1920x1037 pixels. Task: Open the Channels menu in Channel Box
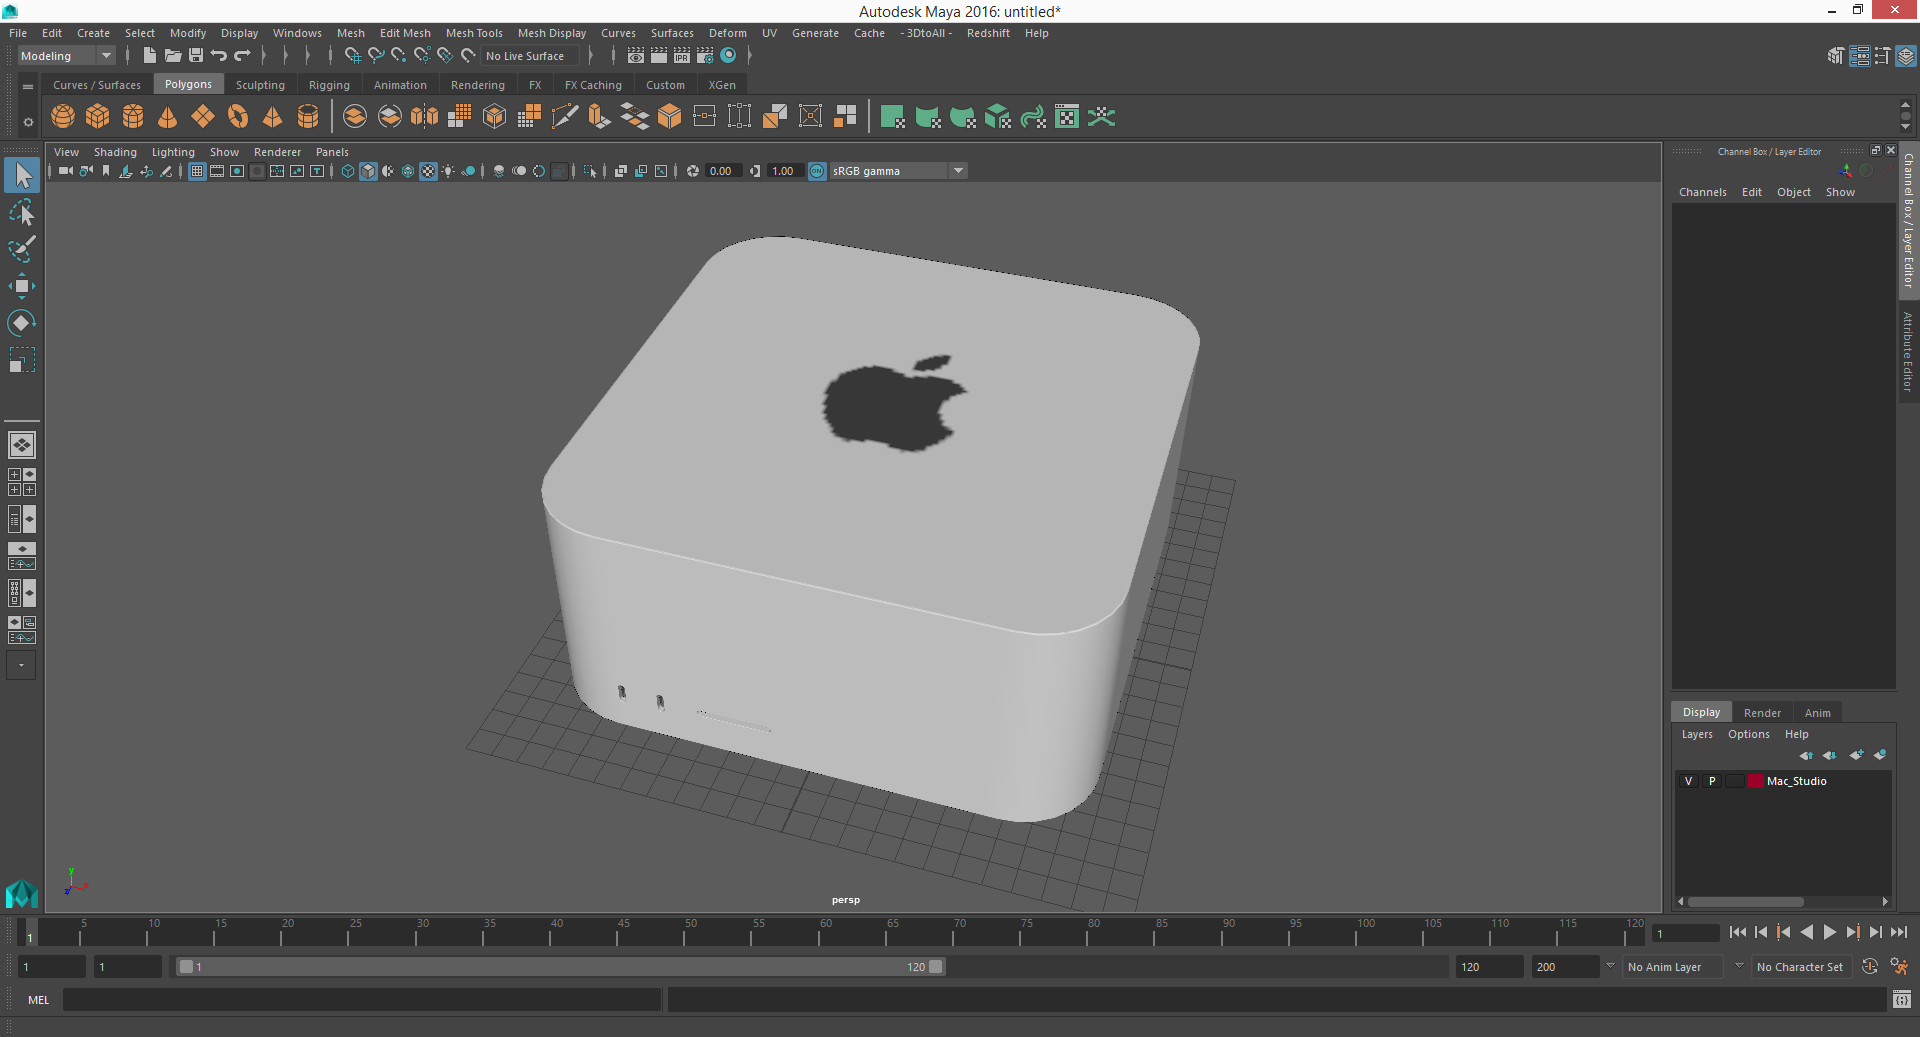pos(1702,192)
